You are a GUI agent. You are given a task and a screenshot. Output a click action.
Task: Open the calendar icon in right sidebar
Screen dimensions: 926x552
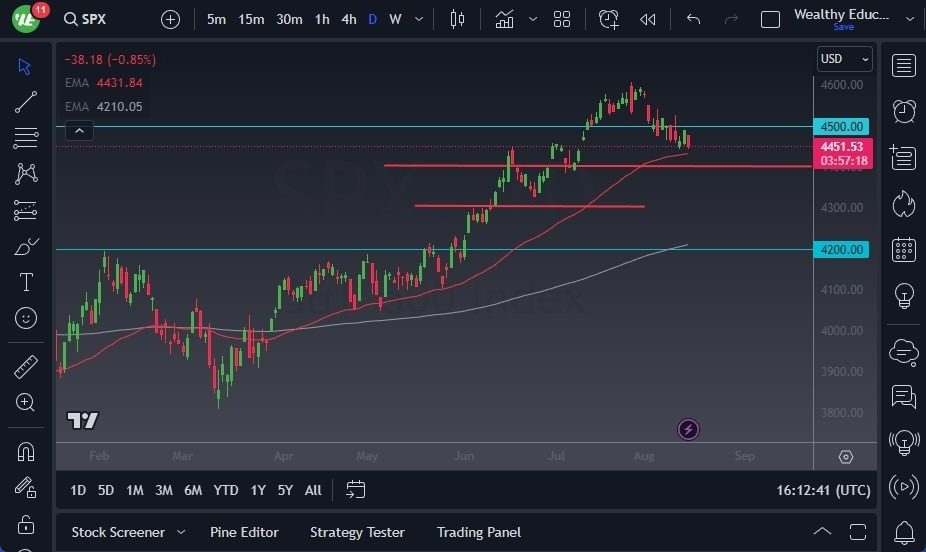[x=904, y=249]
